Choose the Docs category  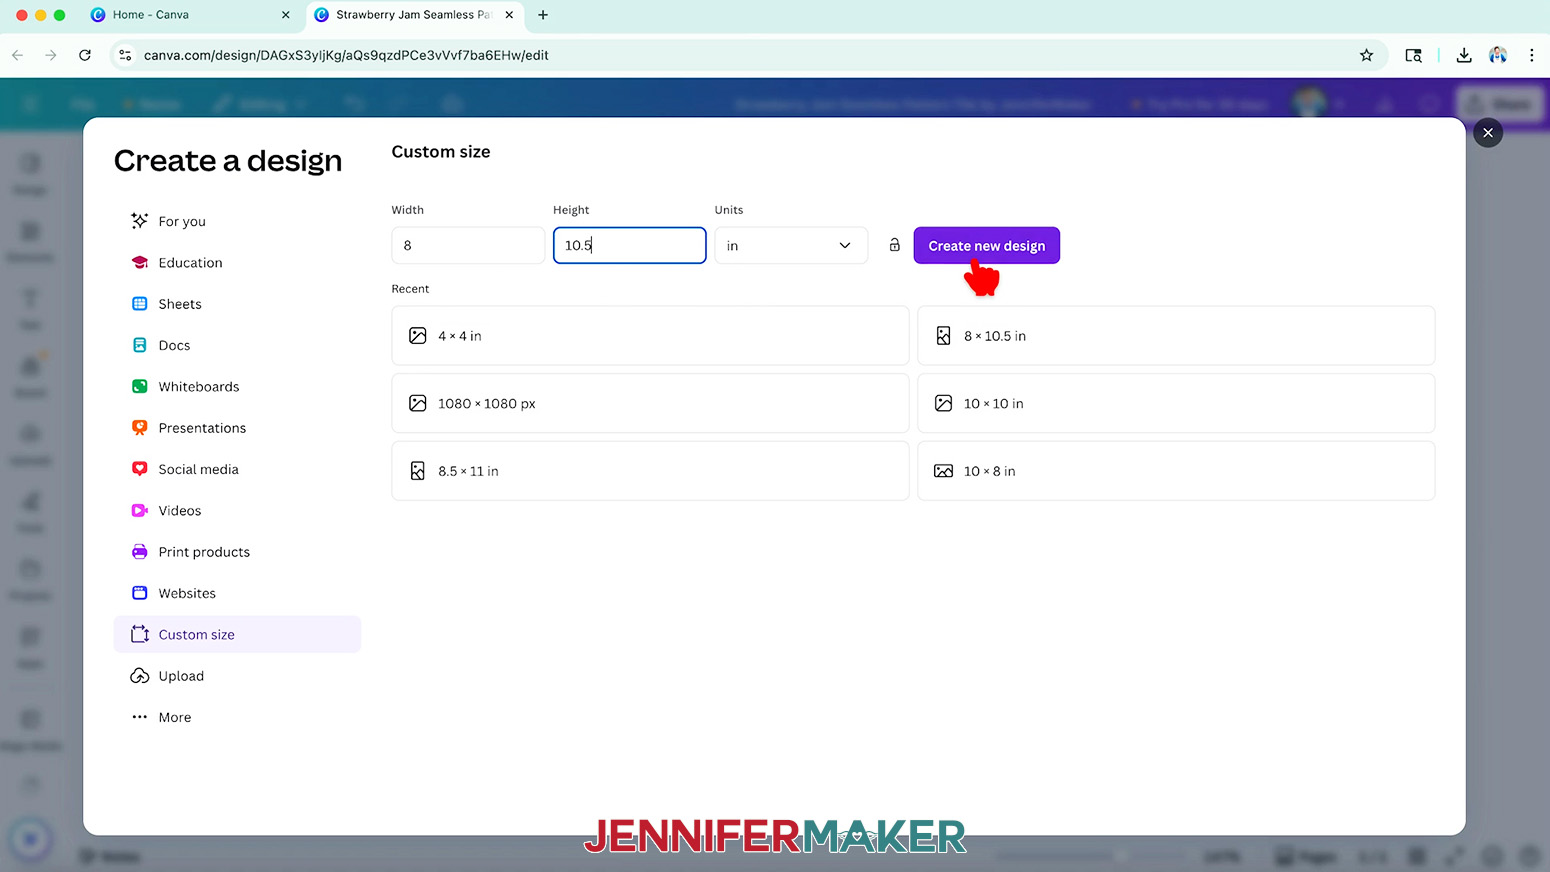tap(237, 345)
